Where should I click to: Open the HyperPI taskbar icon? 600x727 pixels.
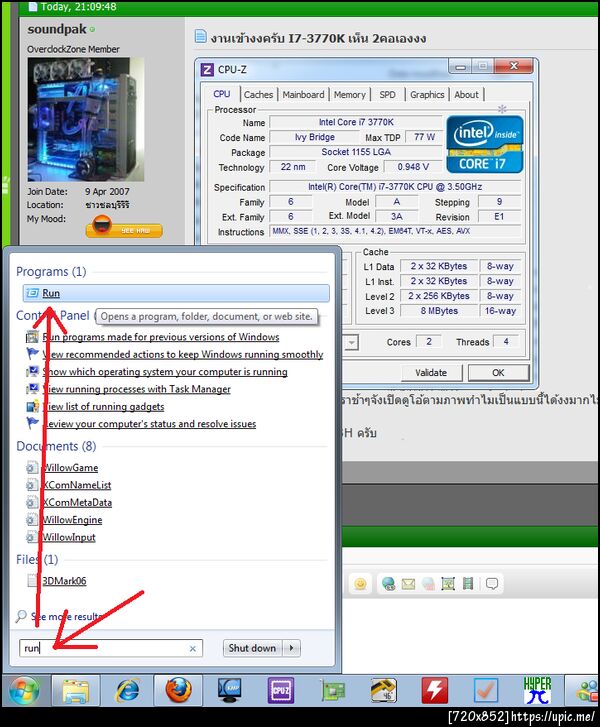537,690
